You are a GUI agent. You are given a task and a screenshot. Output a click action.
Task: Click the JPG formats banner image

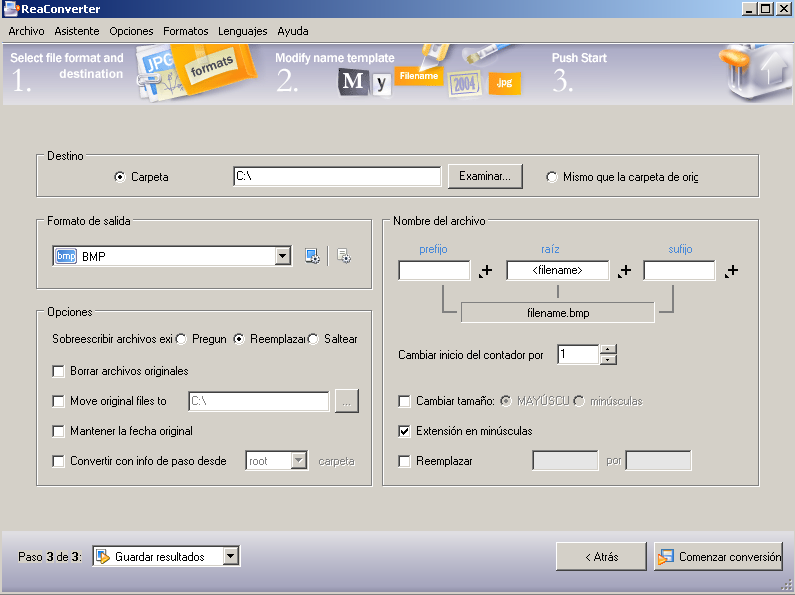(x=195, y=72)
